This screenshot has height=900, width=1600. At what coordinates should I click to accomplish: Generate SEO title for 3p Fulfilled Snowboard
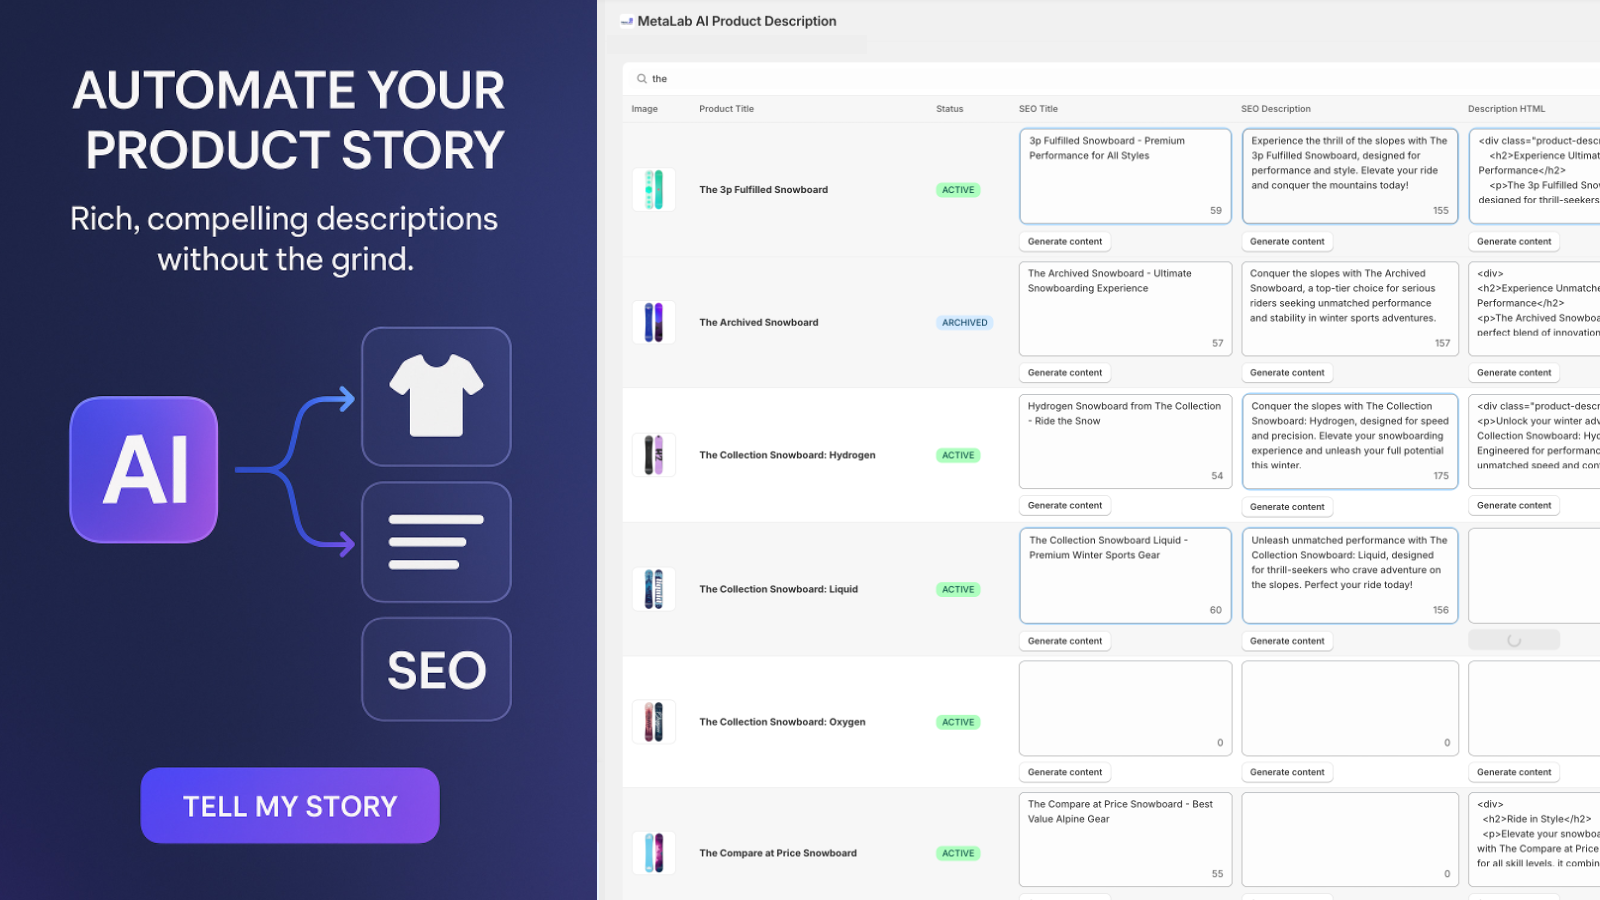pos(1065,242)
